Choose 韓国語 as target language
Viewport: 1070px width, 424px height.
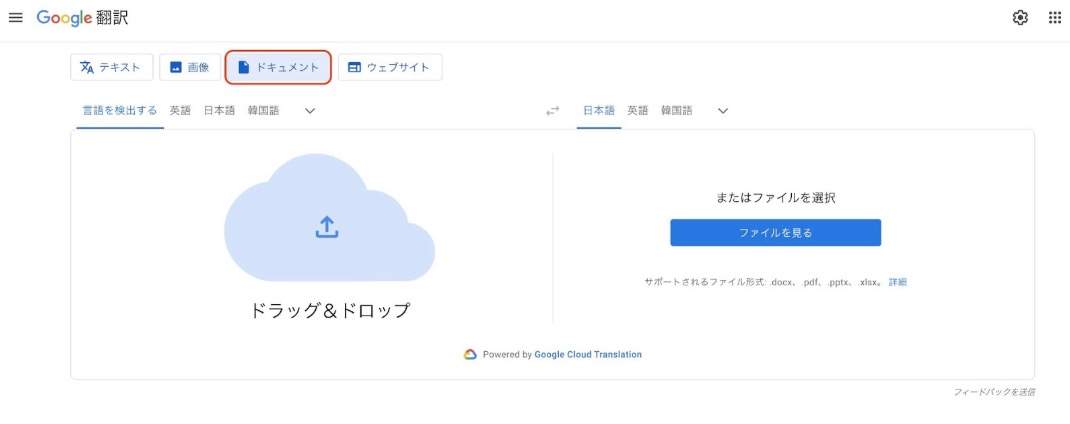(676, 111)
